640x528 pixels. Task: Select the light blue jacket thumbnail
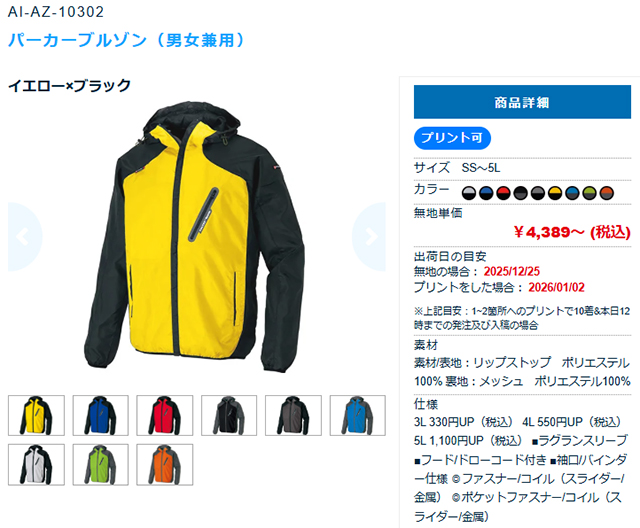358,415
